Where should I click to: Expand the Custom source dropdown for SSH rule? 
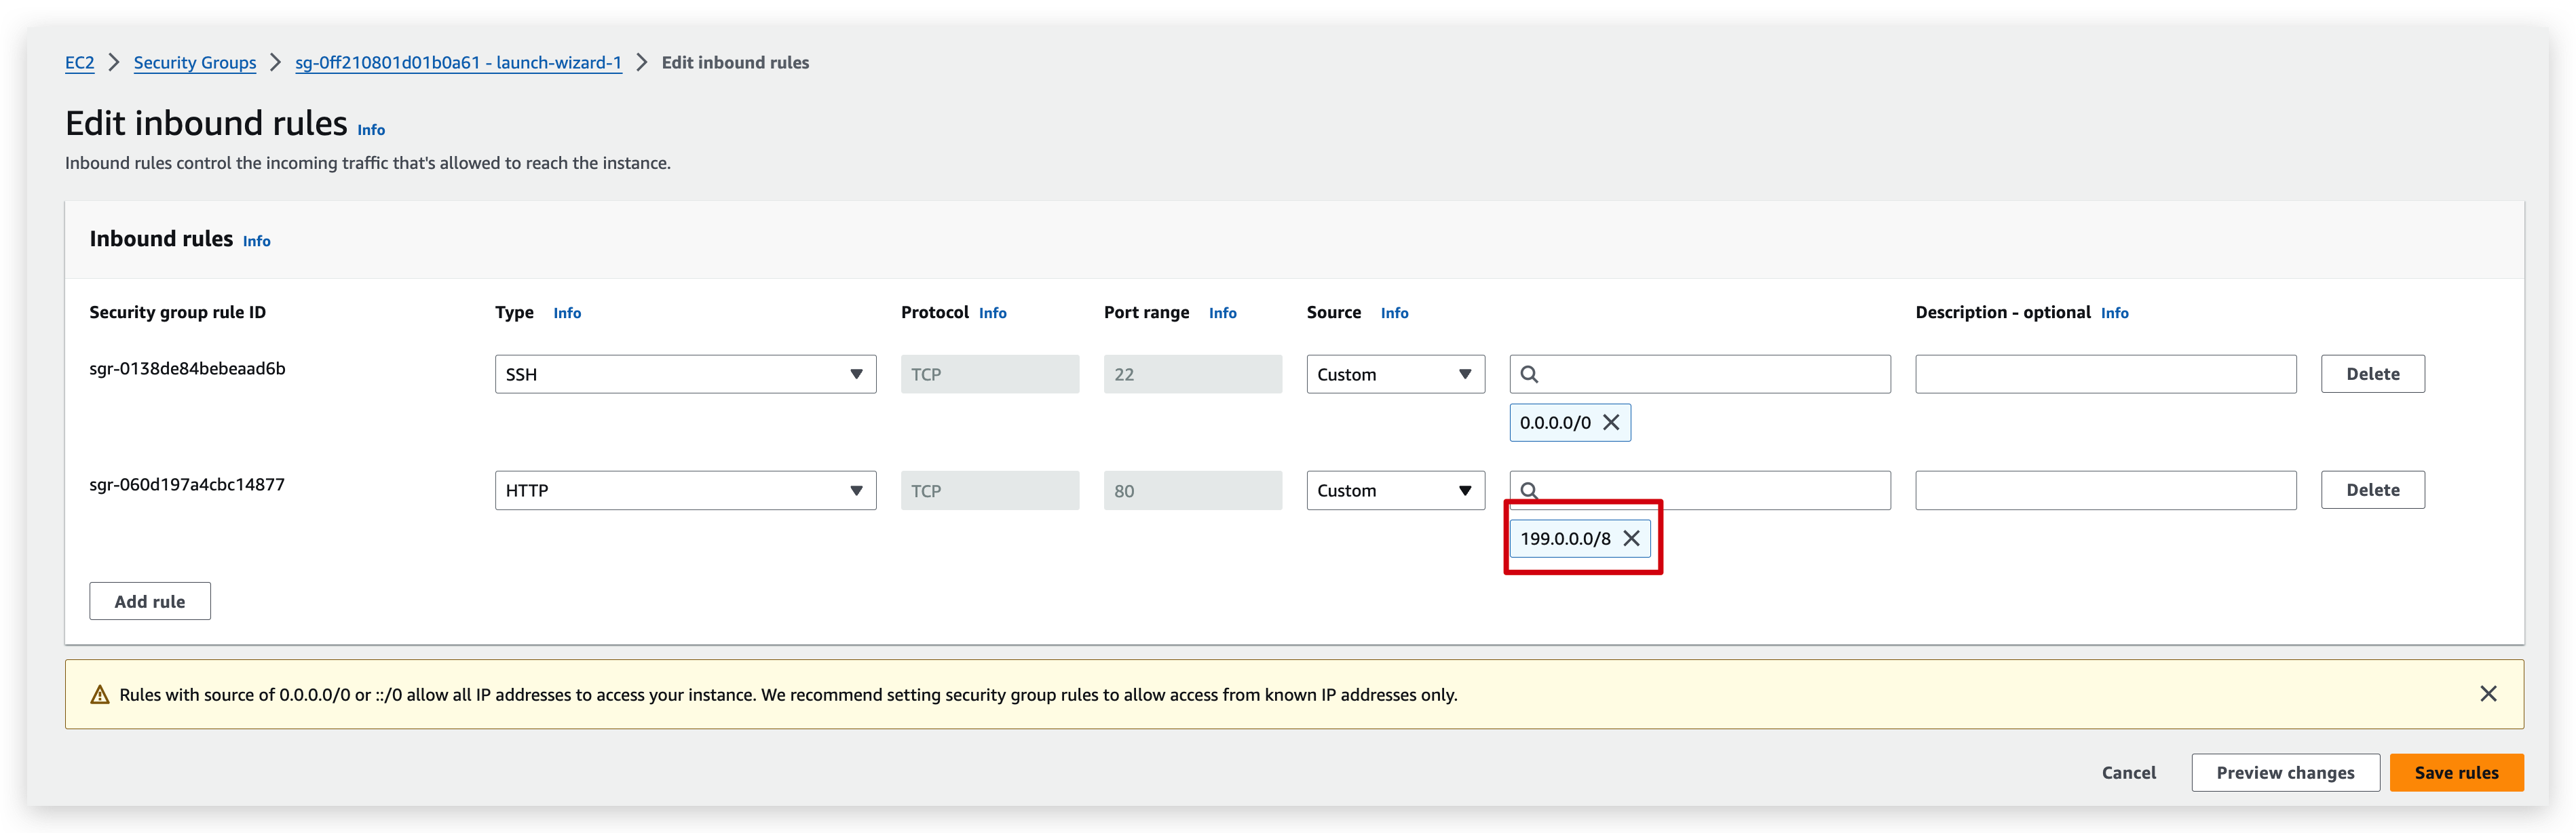pos(1395,374)
